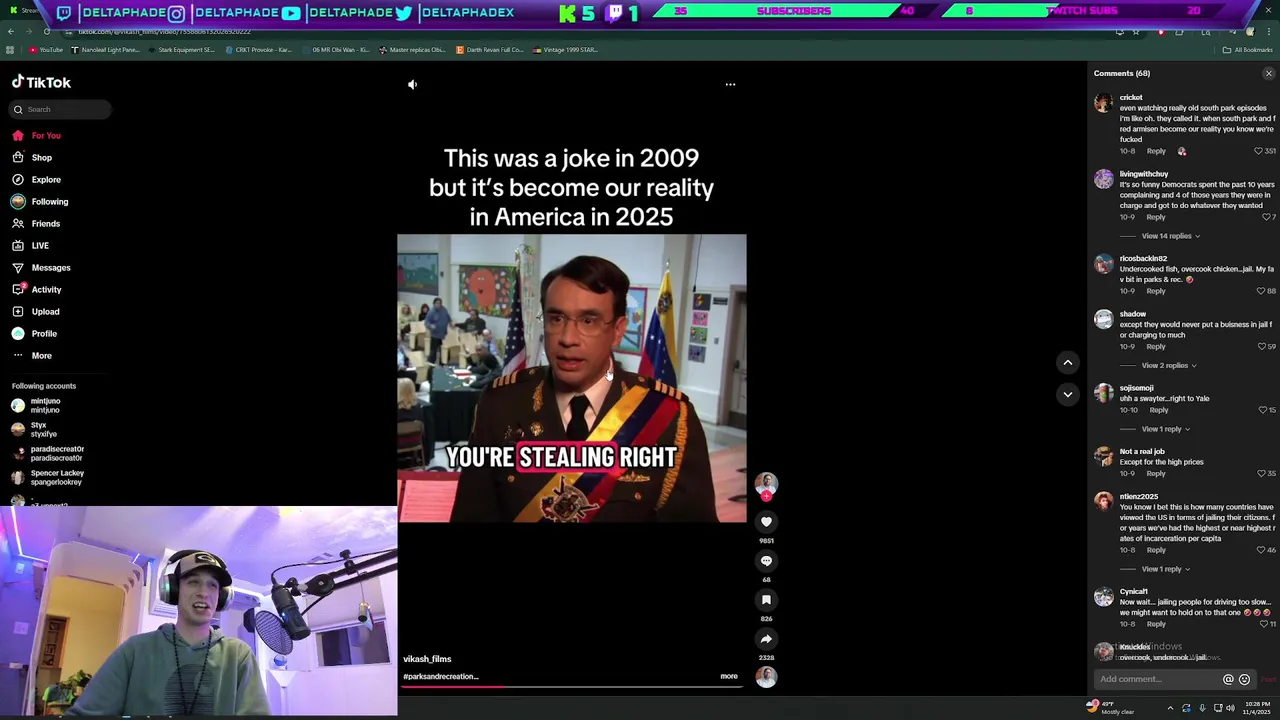Click the share arrow icon
The width and height of the screenshot is (1280, 720).
point(766,639)
